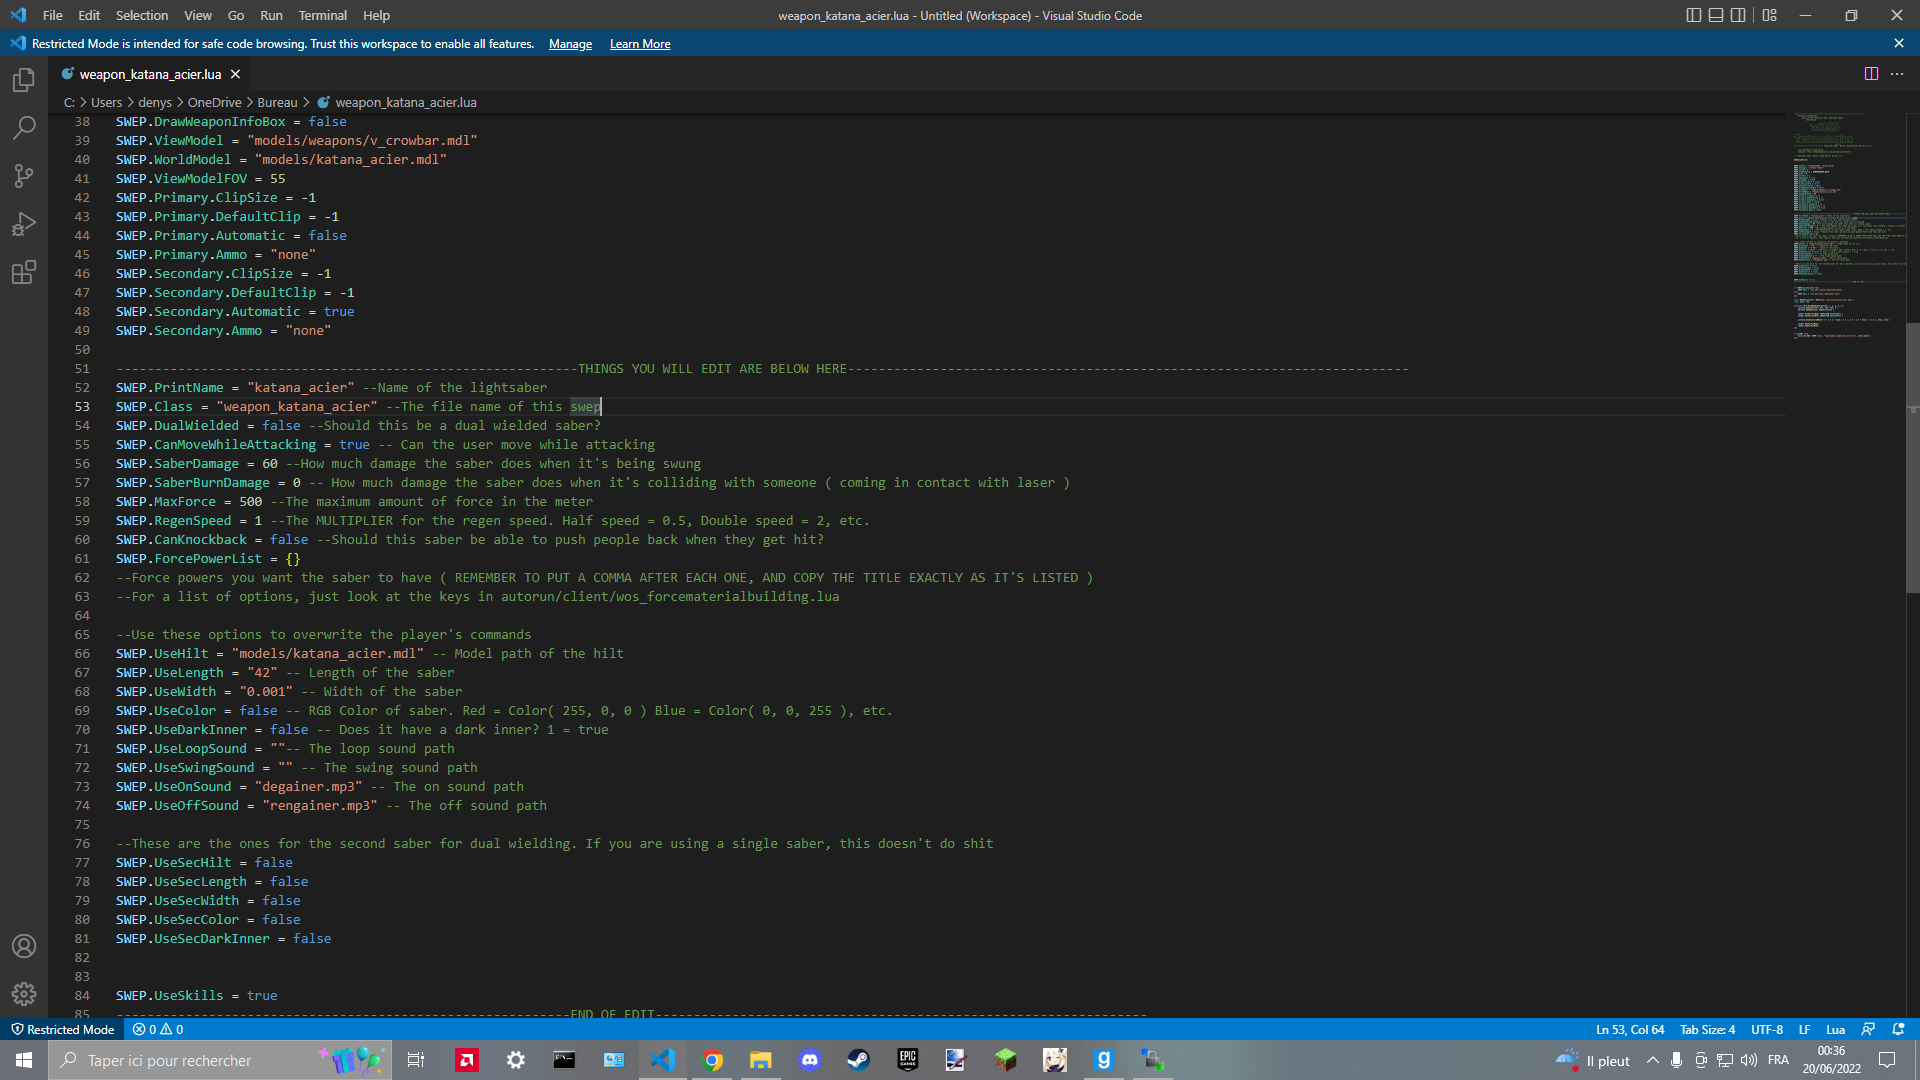Open the Accounts menu icon

coord(24,946)
